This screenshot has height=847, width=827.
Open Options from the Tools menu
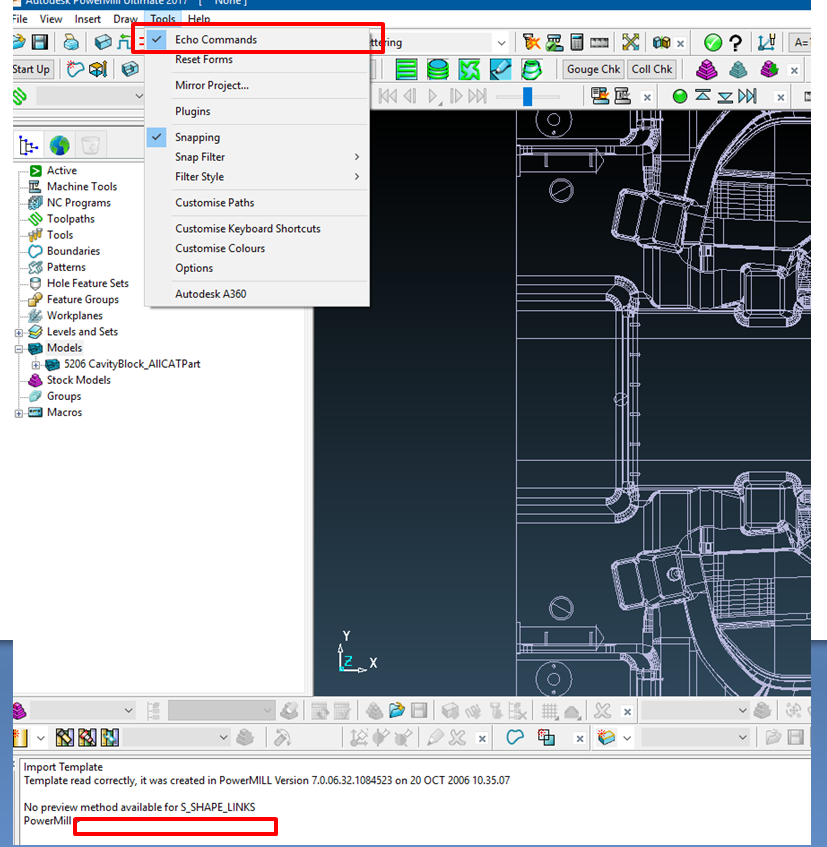[194, 268]
